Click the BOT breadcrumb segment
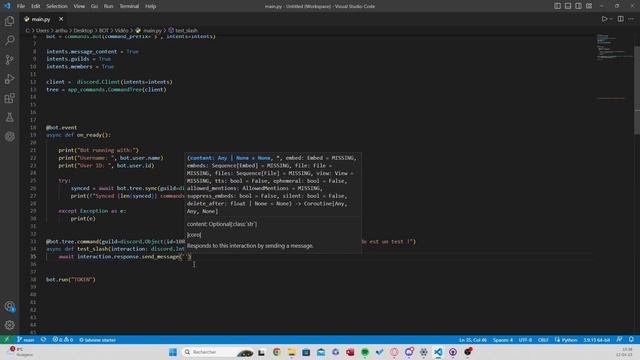The width and height of the screenshot is (640, 360). (104, 31)
